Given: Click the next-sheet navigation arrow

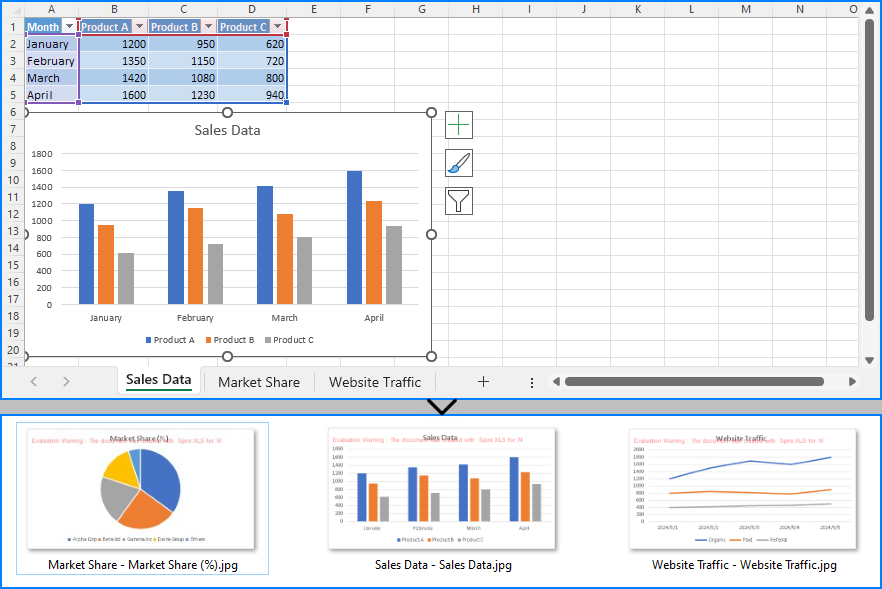Looking at the screenshot, I should click(x=65, y=381).
